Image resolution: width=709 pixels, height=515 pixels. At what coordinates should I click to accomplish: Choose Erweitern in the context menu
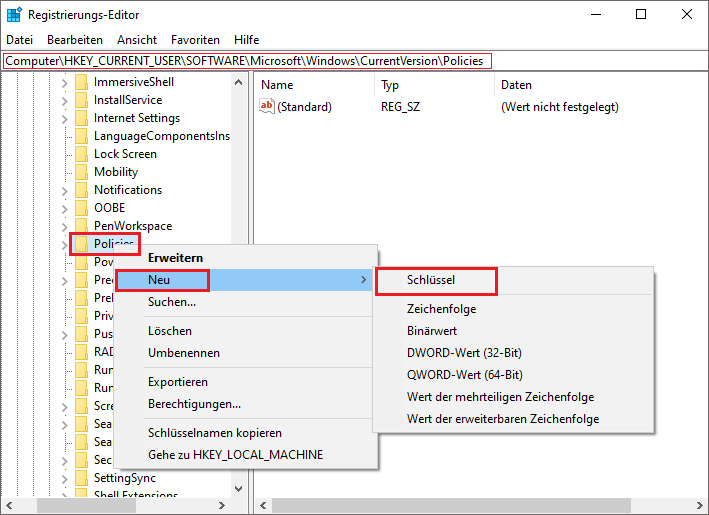tap(246, 258)
